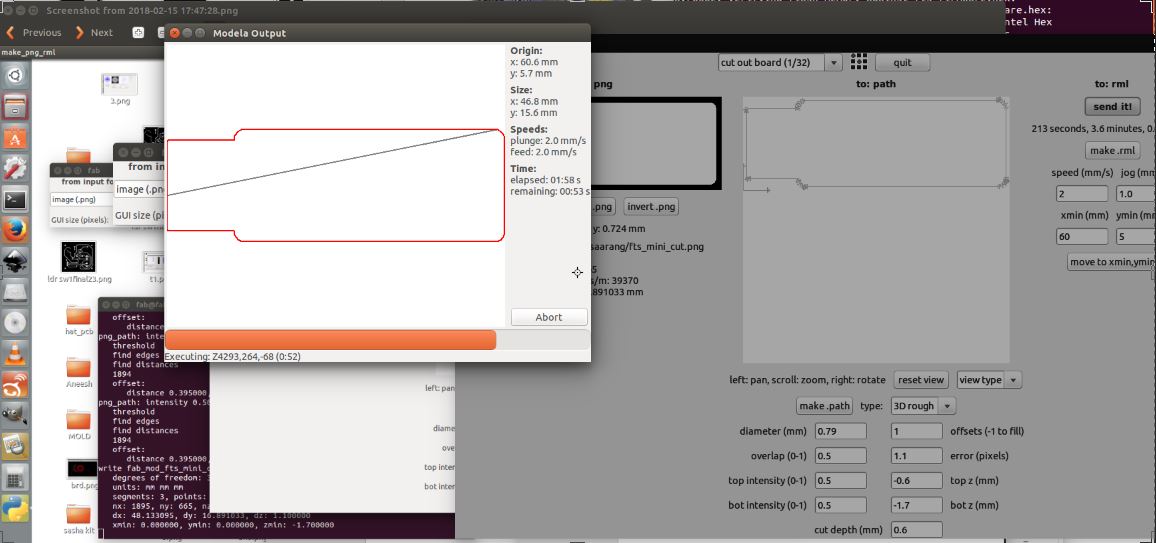Edit the cut depth (mm) field
This screenshot has width=1156, height=543.
[x=916, y=530]
